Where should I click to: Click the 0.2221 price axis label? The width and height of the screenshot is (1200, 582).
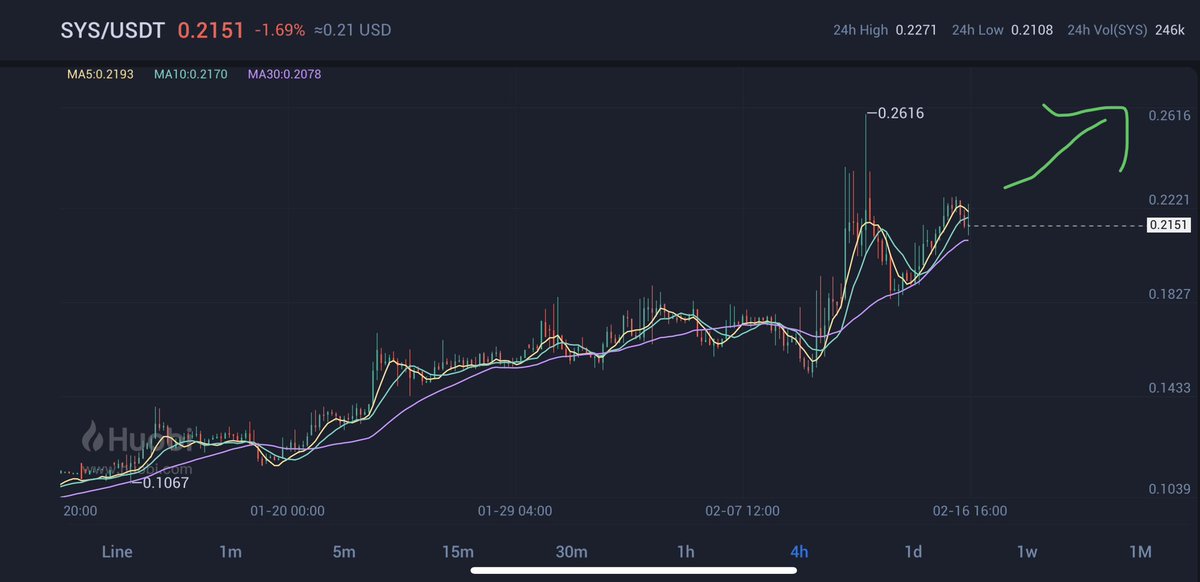(1168, 201)
